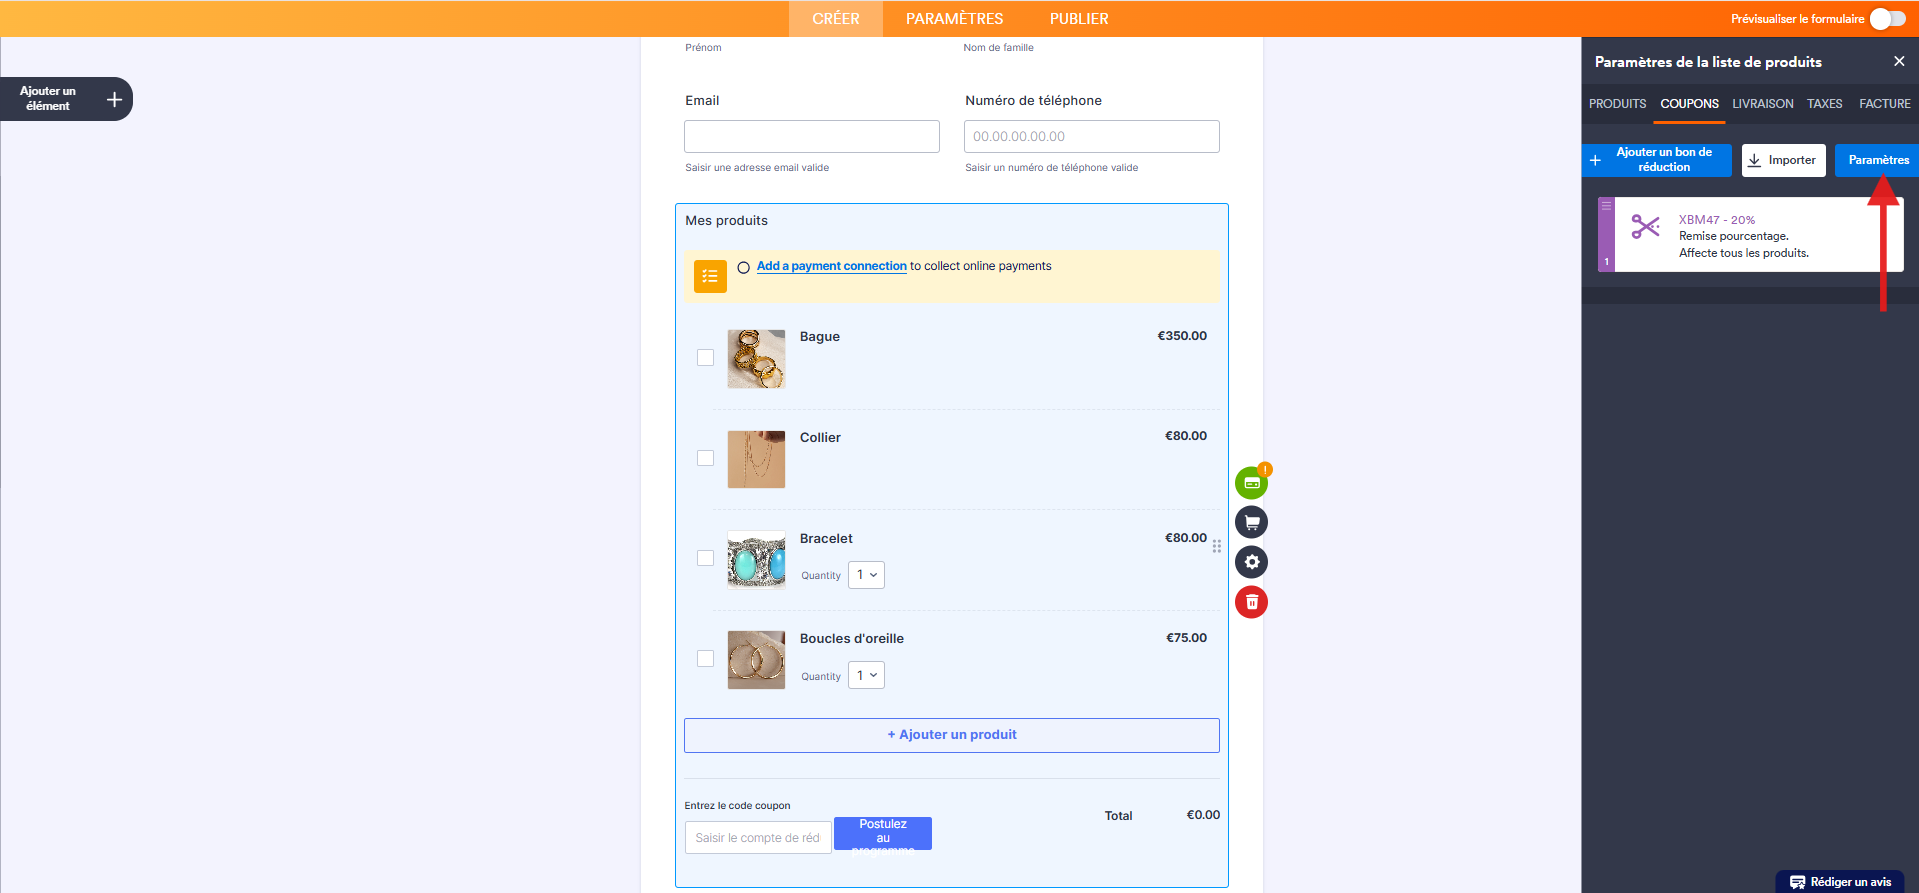The image size is (1919, 893).
Task: Follow the Add a payment connection link
Action: point(831,266)
